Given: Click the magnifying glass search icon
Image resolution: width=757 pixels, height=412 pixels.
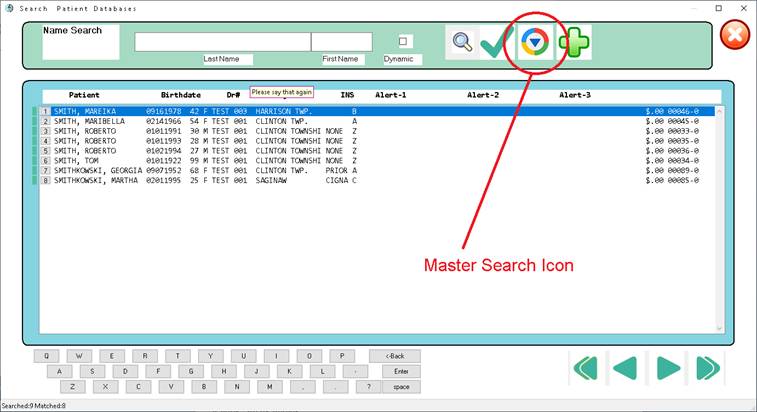Looking at the screenshot, I should pyautogui.click(x=461, y=42).
